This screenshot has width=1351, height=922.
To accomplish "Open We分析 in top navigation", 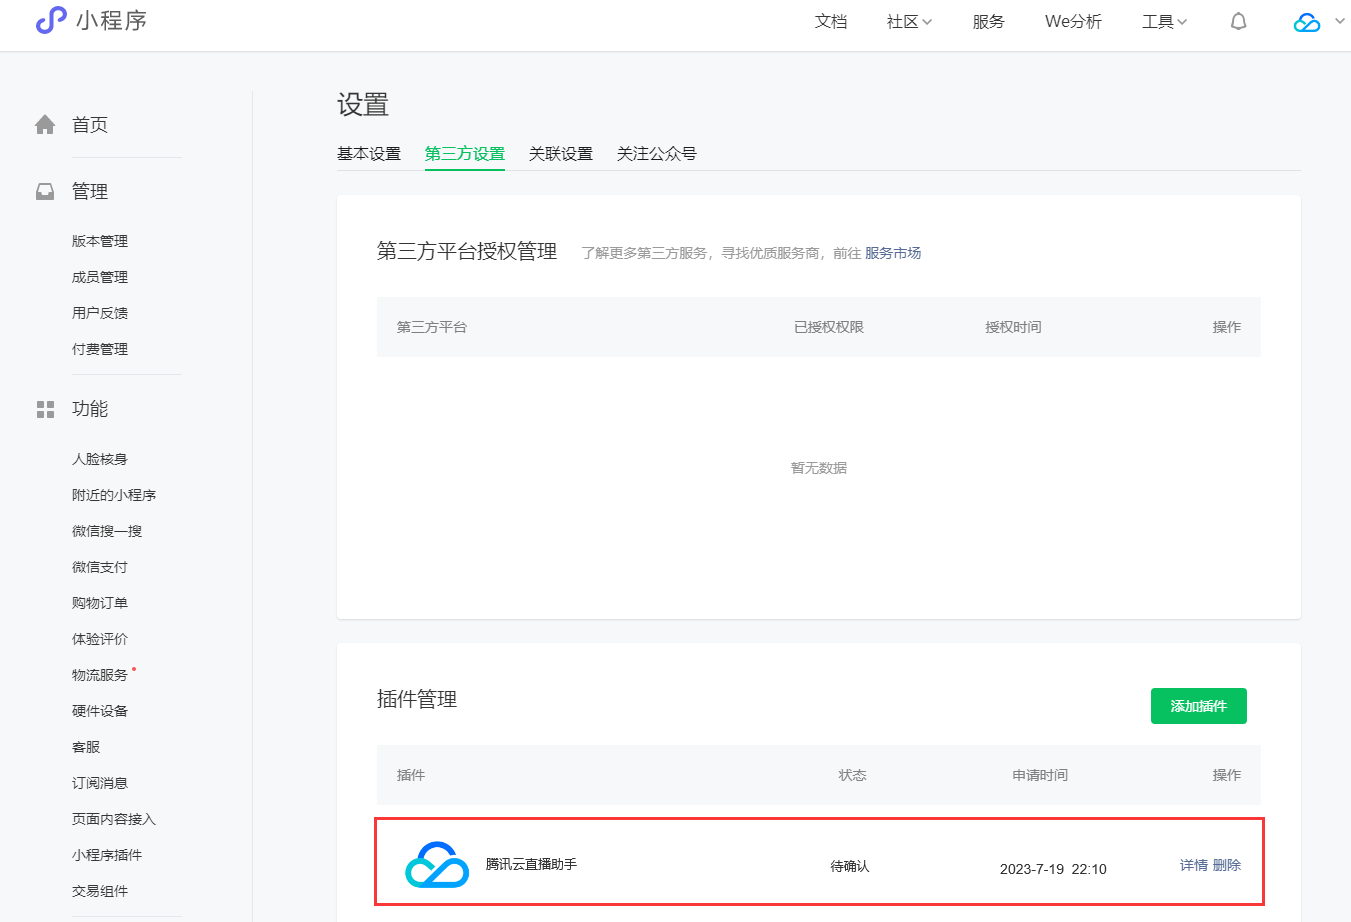I will (1073, 21).
